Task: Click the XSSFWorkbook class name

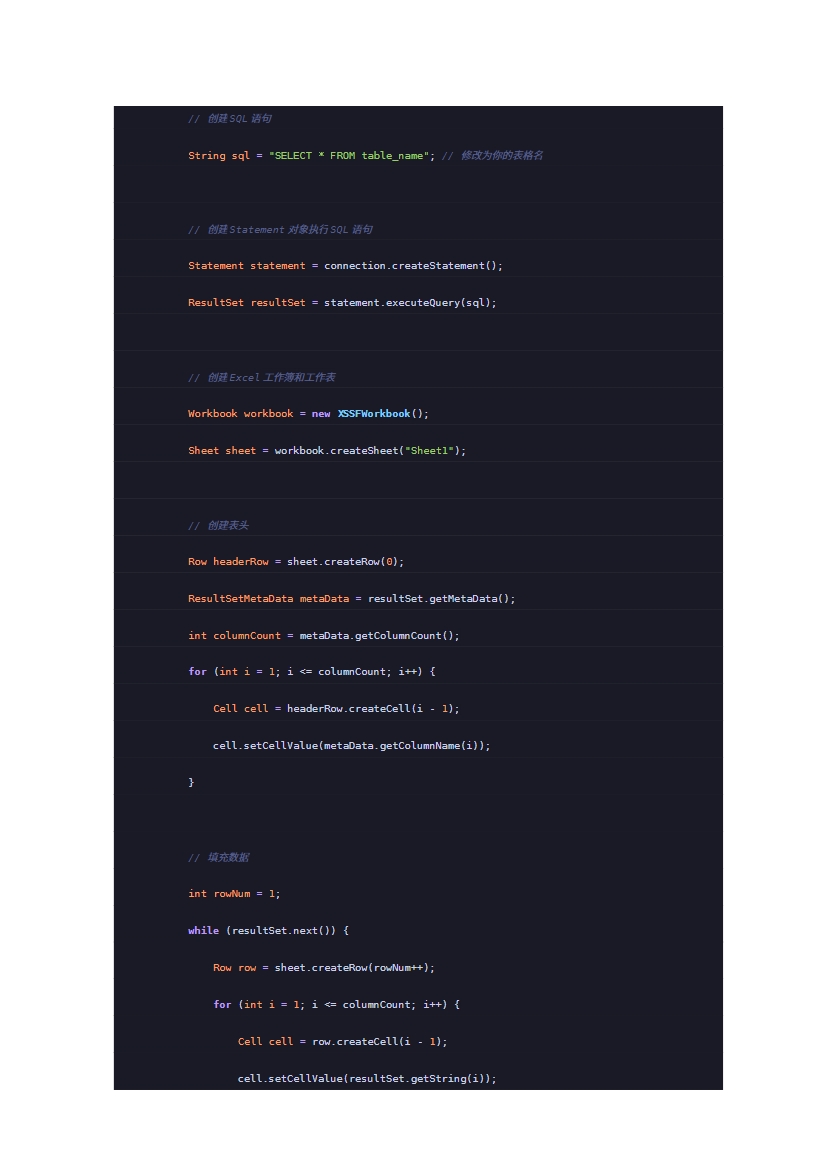Action: coord(374,414)
